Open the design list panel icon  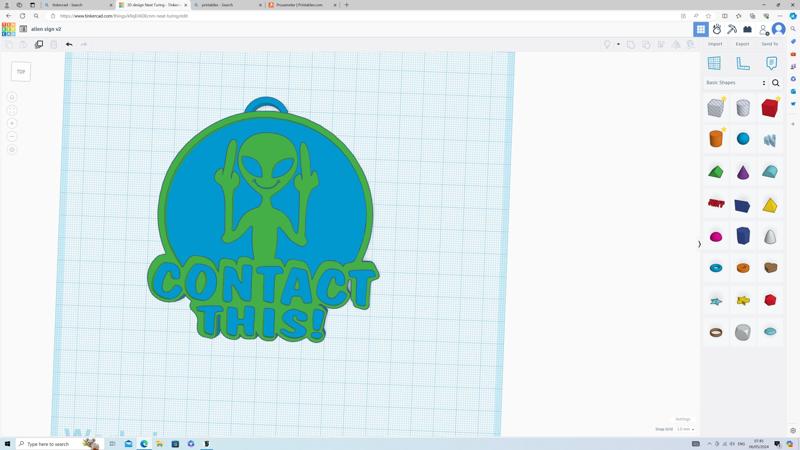click(x=23, y=29)
